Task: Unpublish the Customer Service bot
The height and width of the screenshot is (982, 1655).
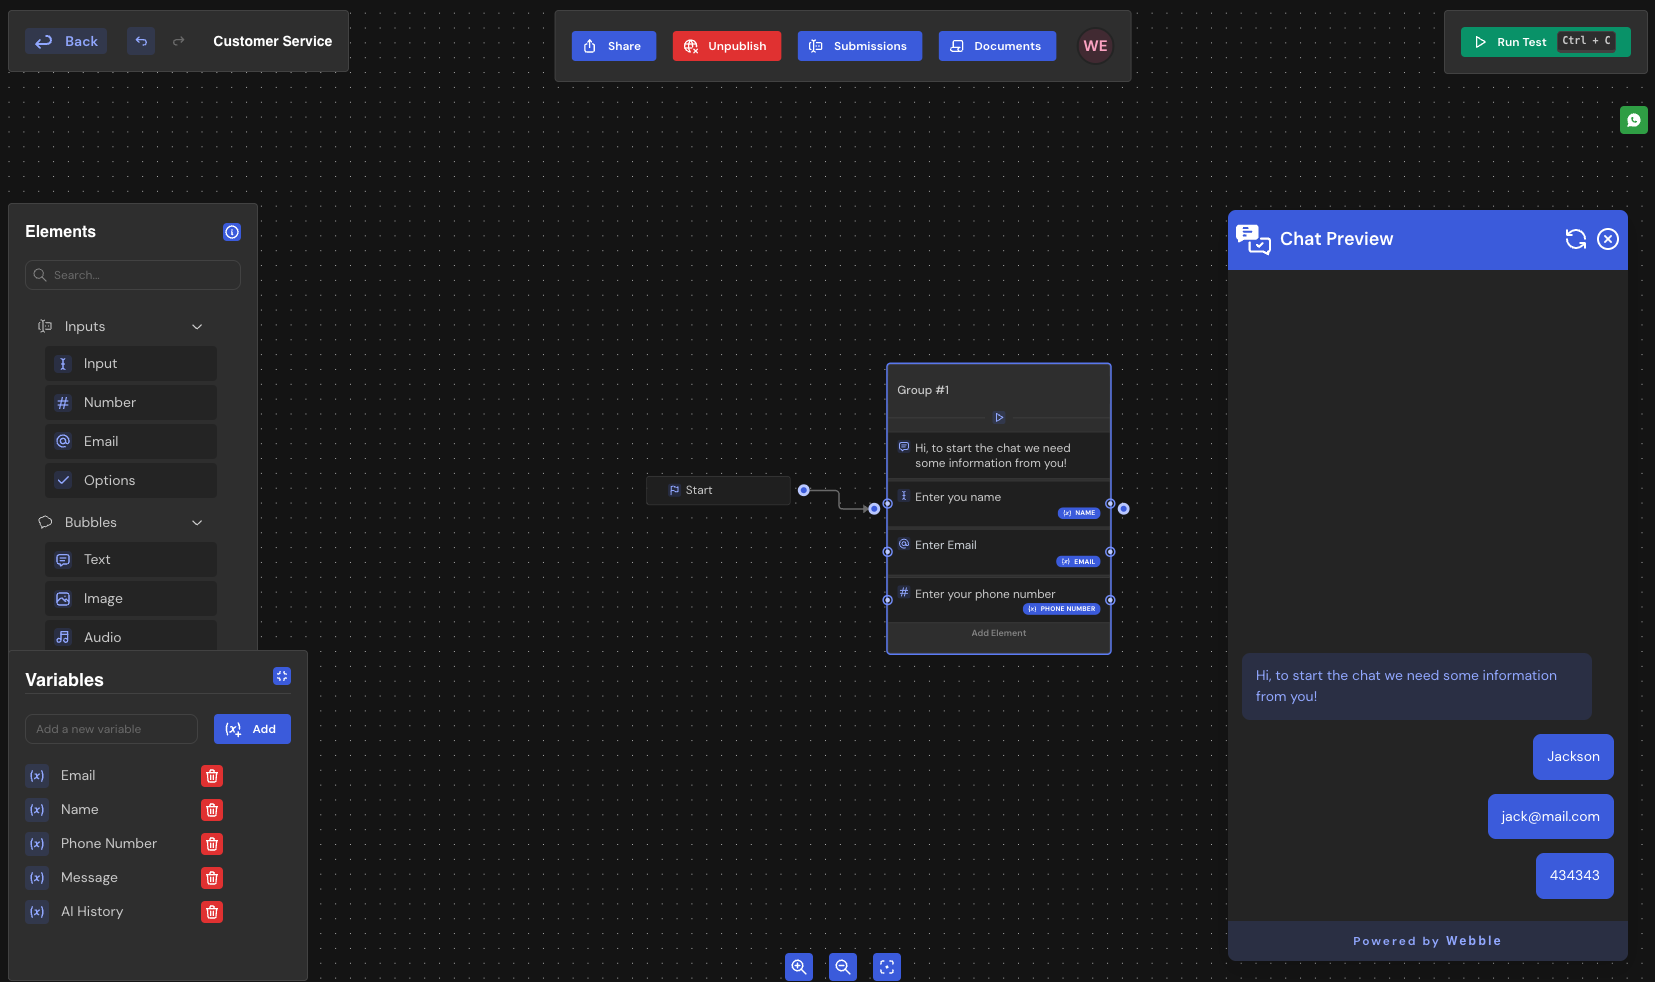Action: pos(726,46)
